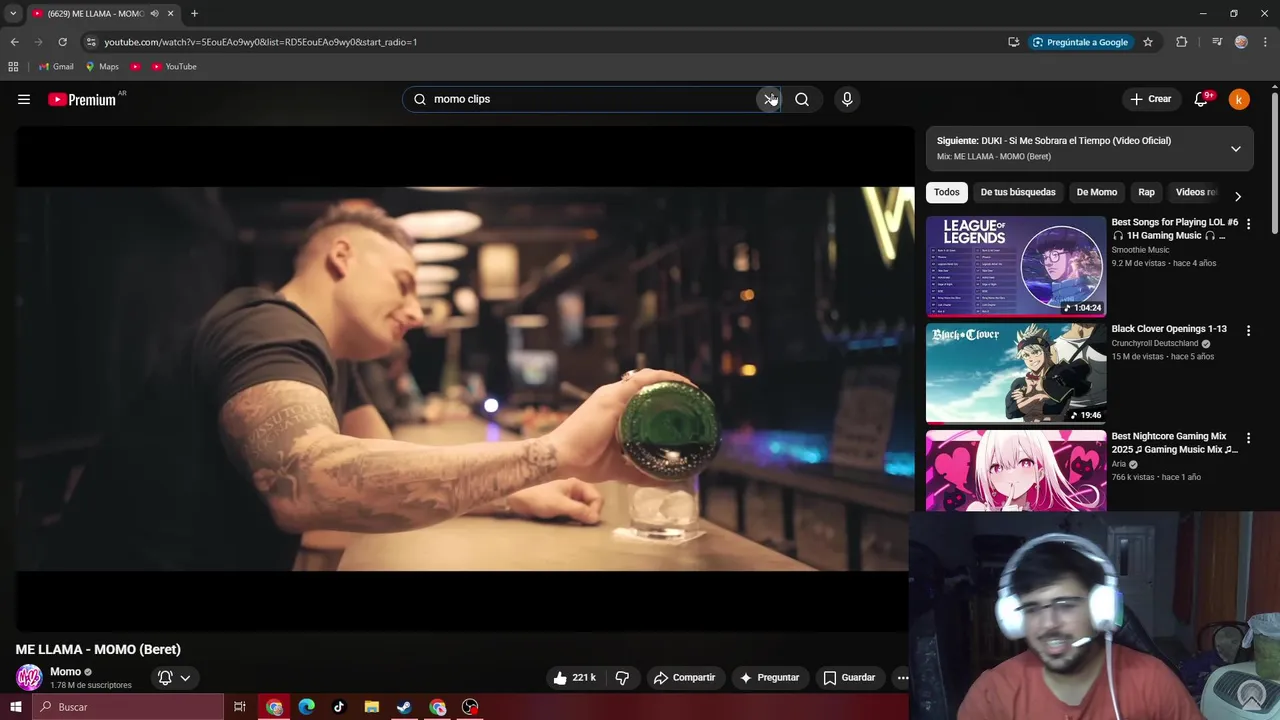Screen dimensions: 1280x720
Task: Click 'Pregúntale a Google' button
Action: click(1080, 42)
